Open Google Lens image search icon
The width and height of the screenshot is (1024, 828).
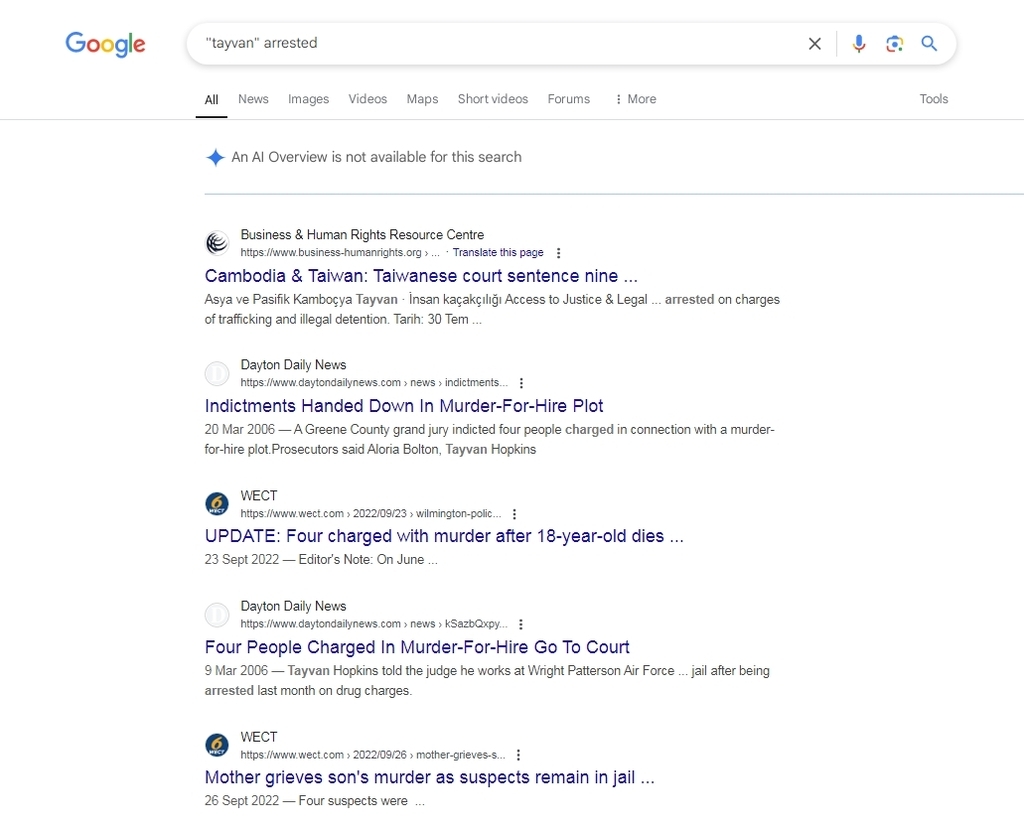click(x=894, y=44)
